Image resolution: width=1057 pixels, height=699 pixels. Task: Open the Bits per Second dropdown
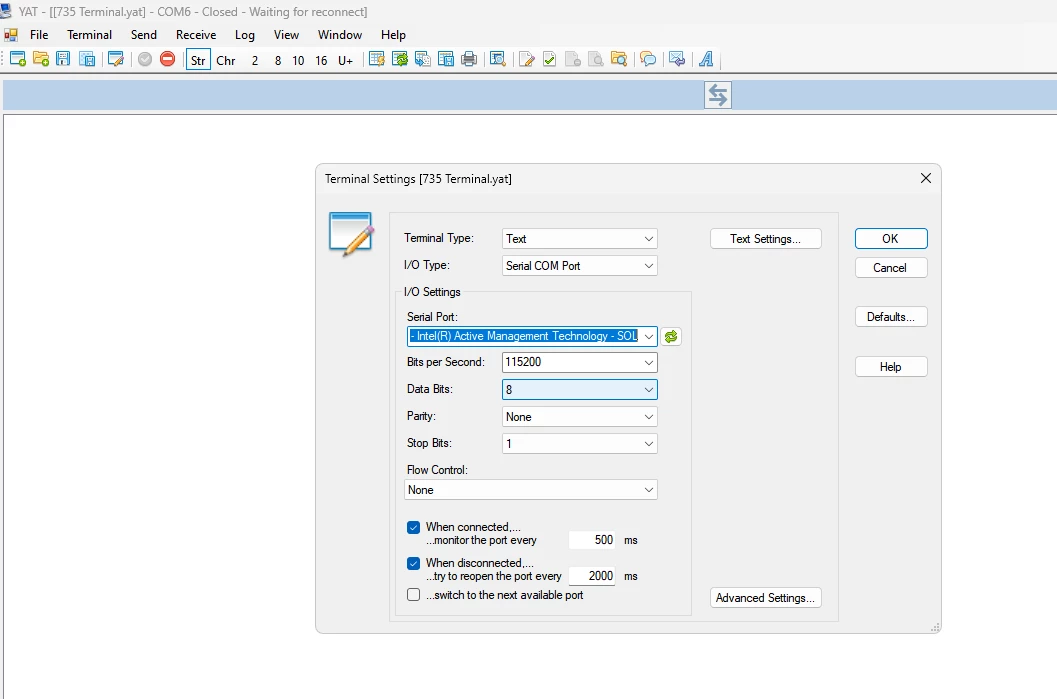[x=580, y=362]
